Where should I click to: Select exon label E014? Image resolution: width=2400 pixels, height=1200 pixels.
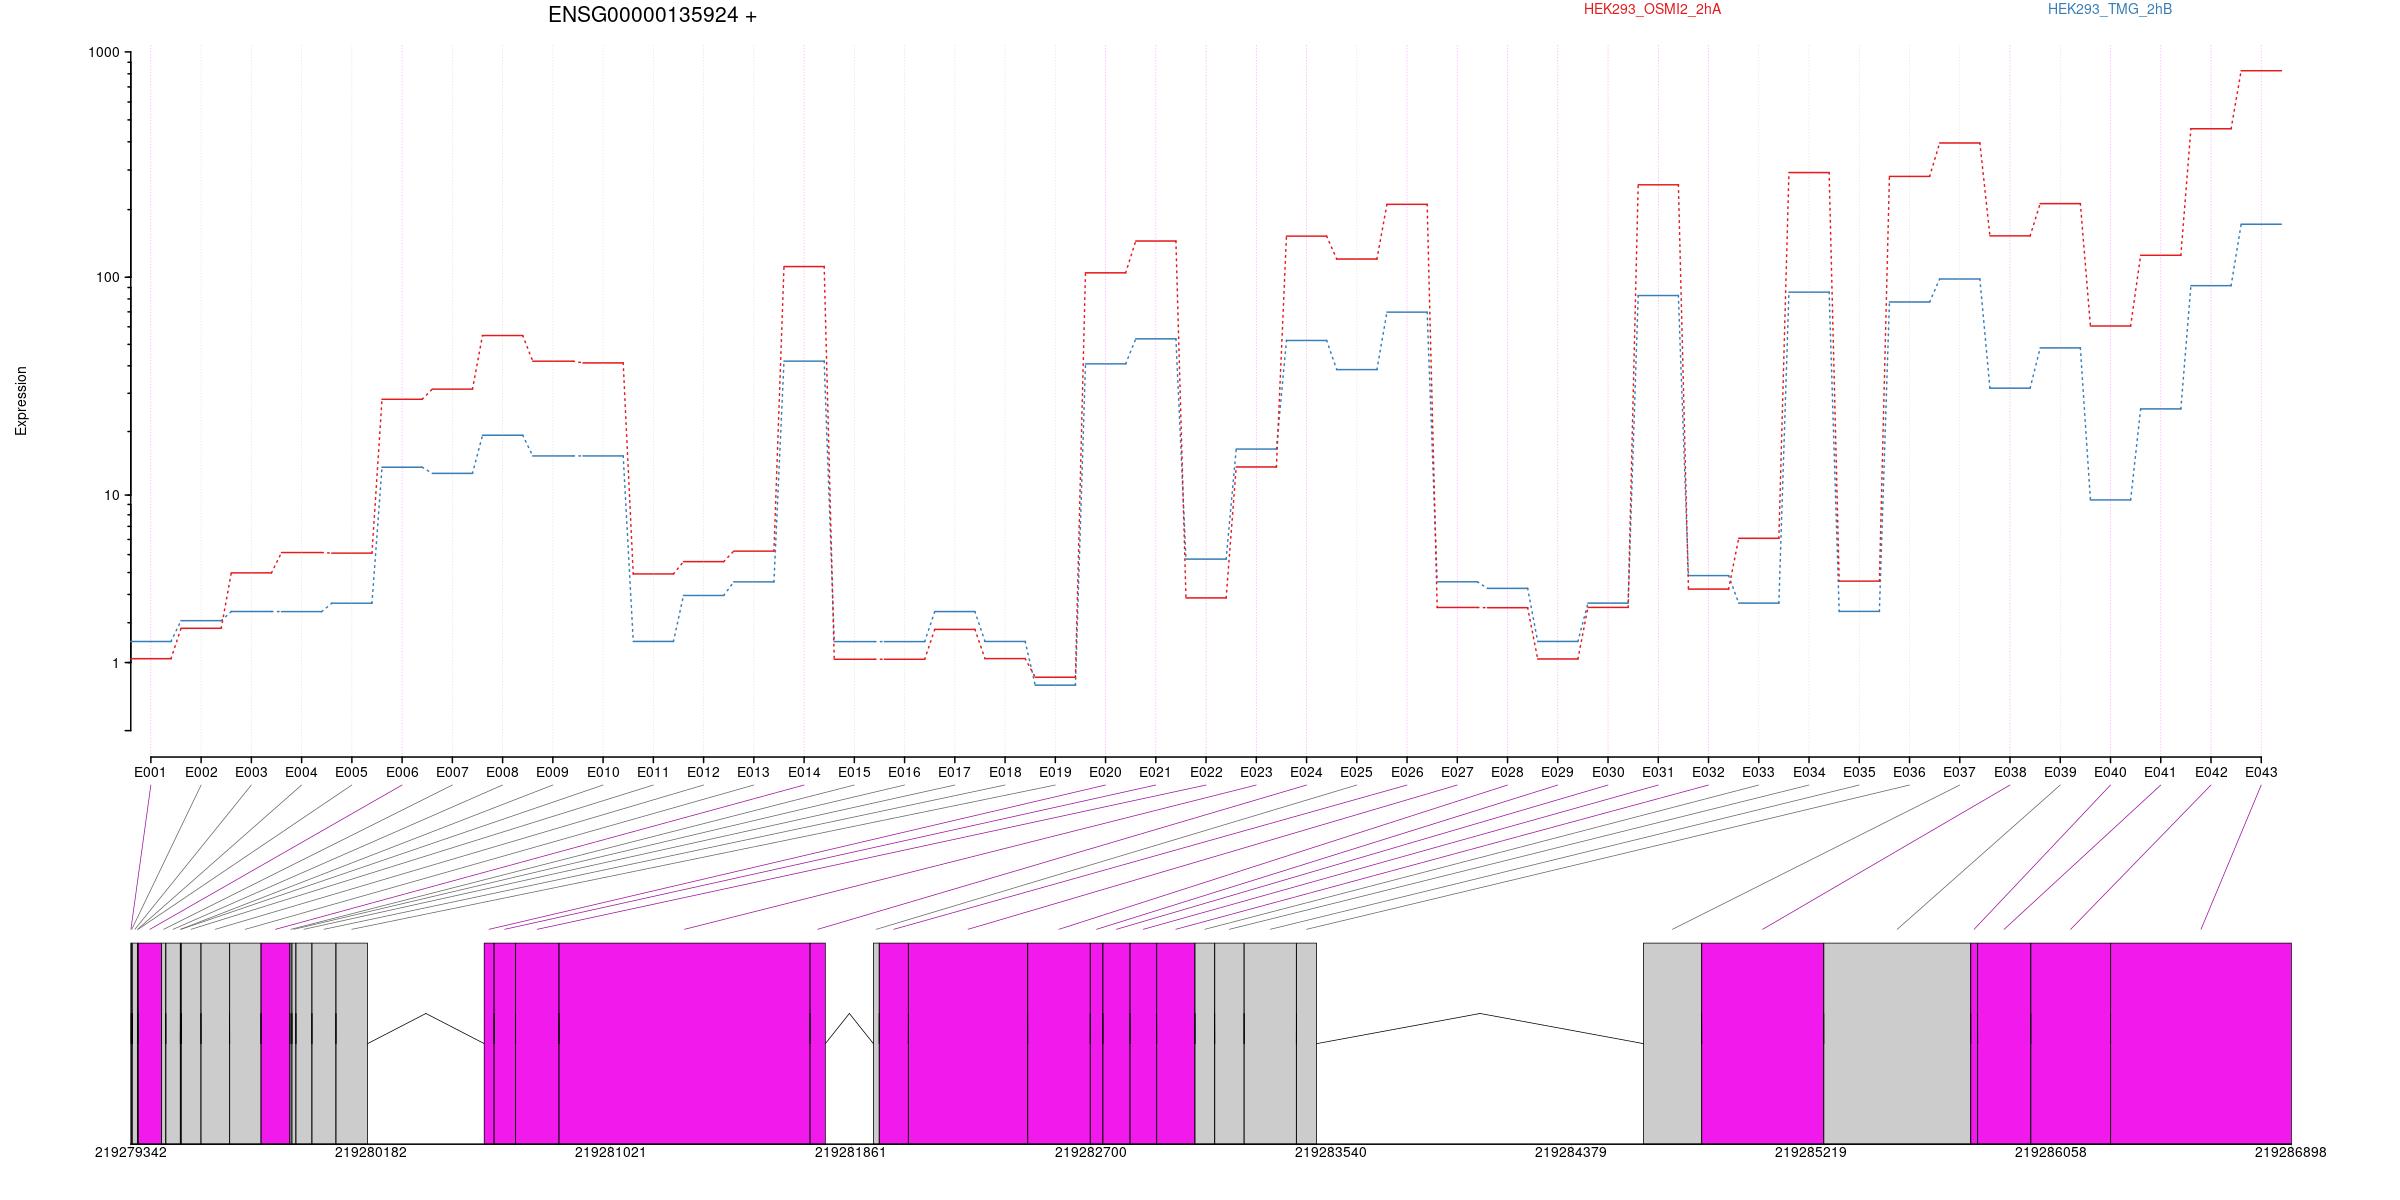point(804,772)
